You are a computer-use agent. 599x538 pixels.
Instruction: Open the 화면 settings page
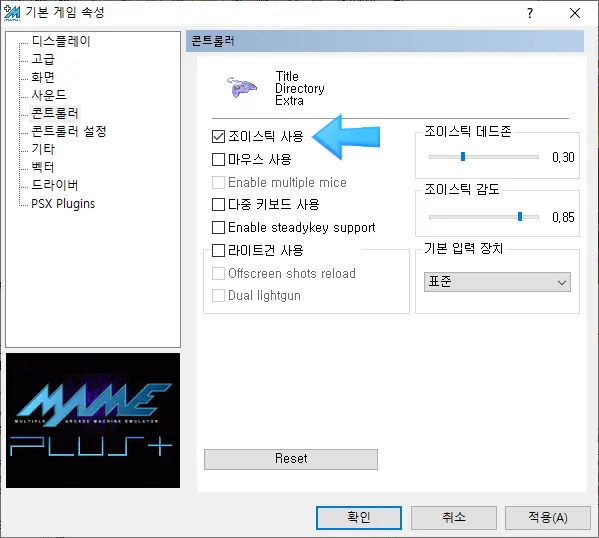43,77
